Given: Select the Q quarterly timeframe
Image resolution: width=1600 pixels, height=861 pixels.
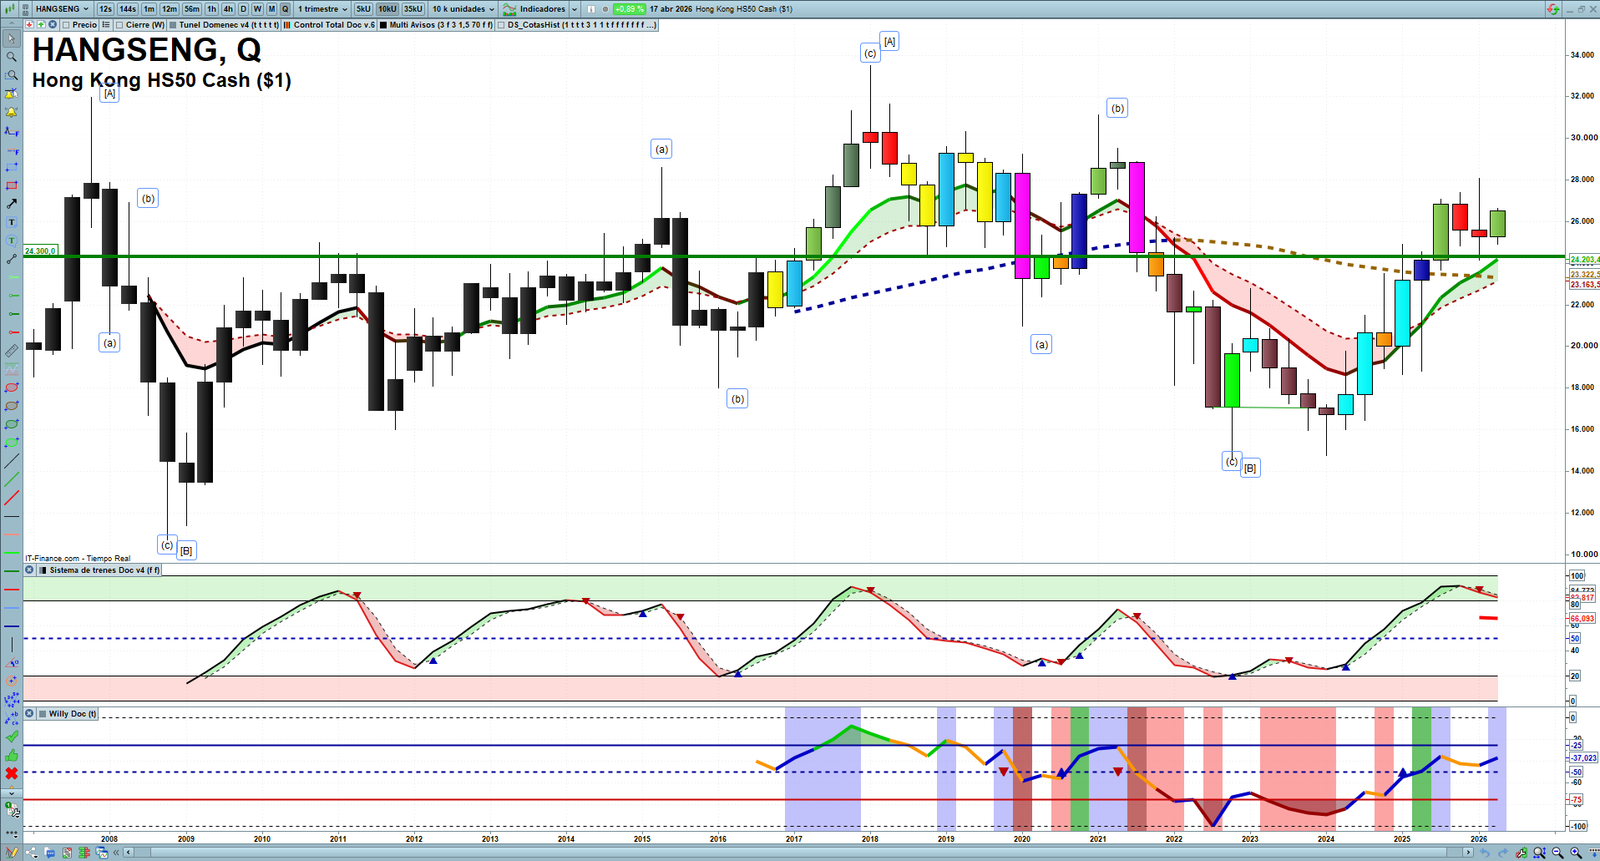Looking at the screenshot, I should (286, 9).
